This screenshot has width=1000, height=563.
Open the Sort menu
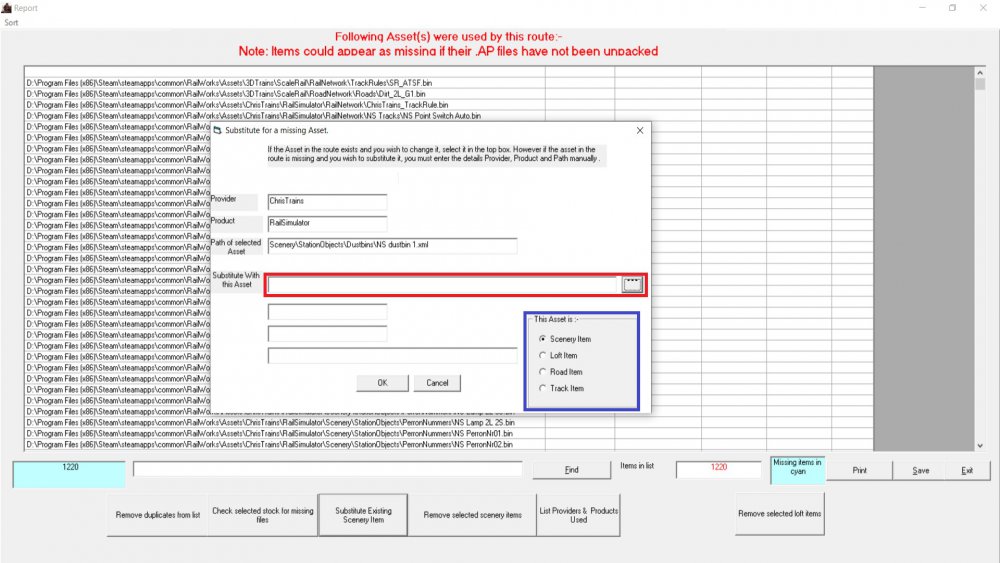point(11,22)
